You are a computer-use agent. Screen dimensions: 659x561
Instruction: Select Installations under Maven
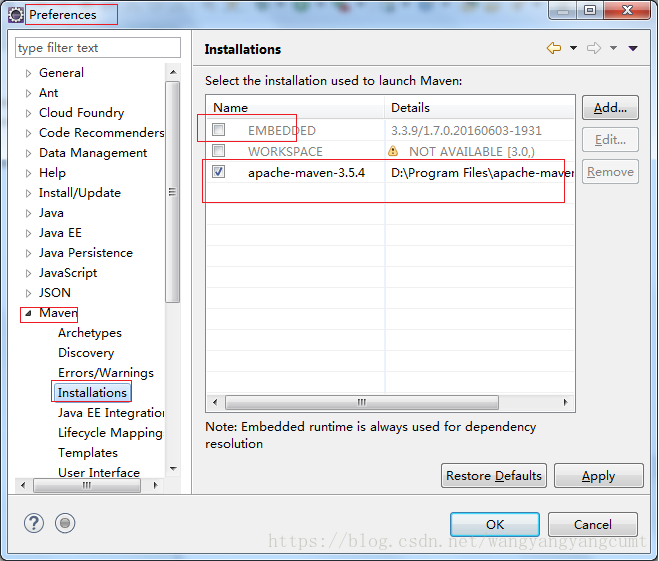click(x=92, y=392)
